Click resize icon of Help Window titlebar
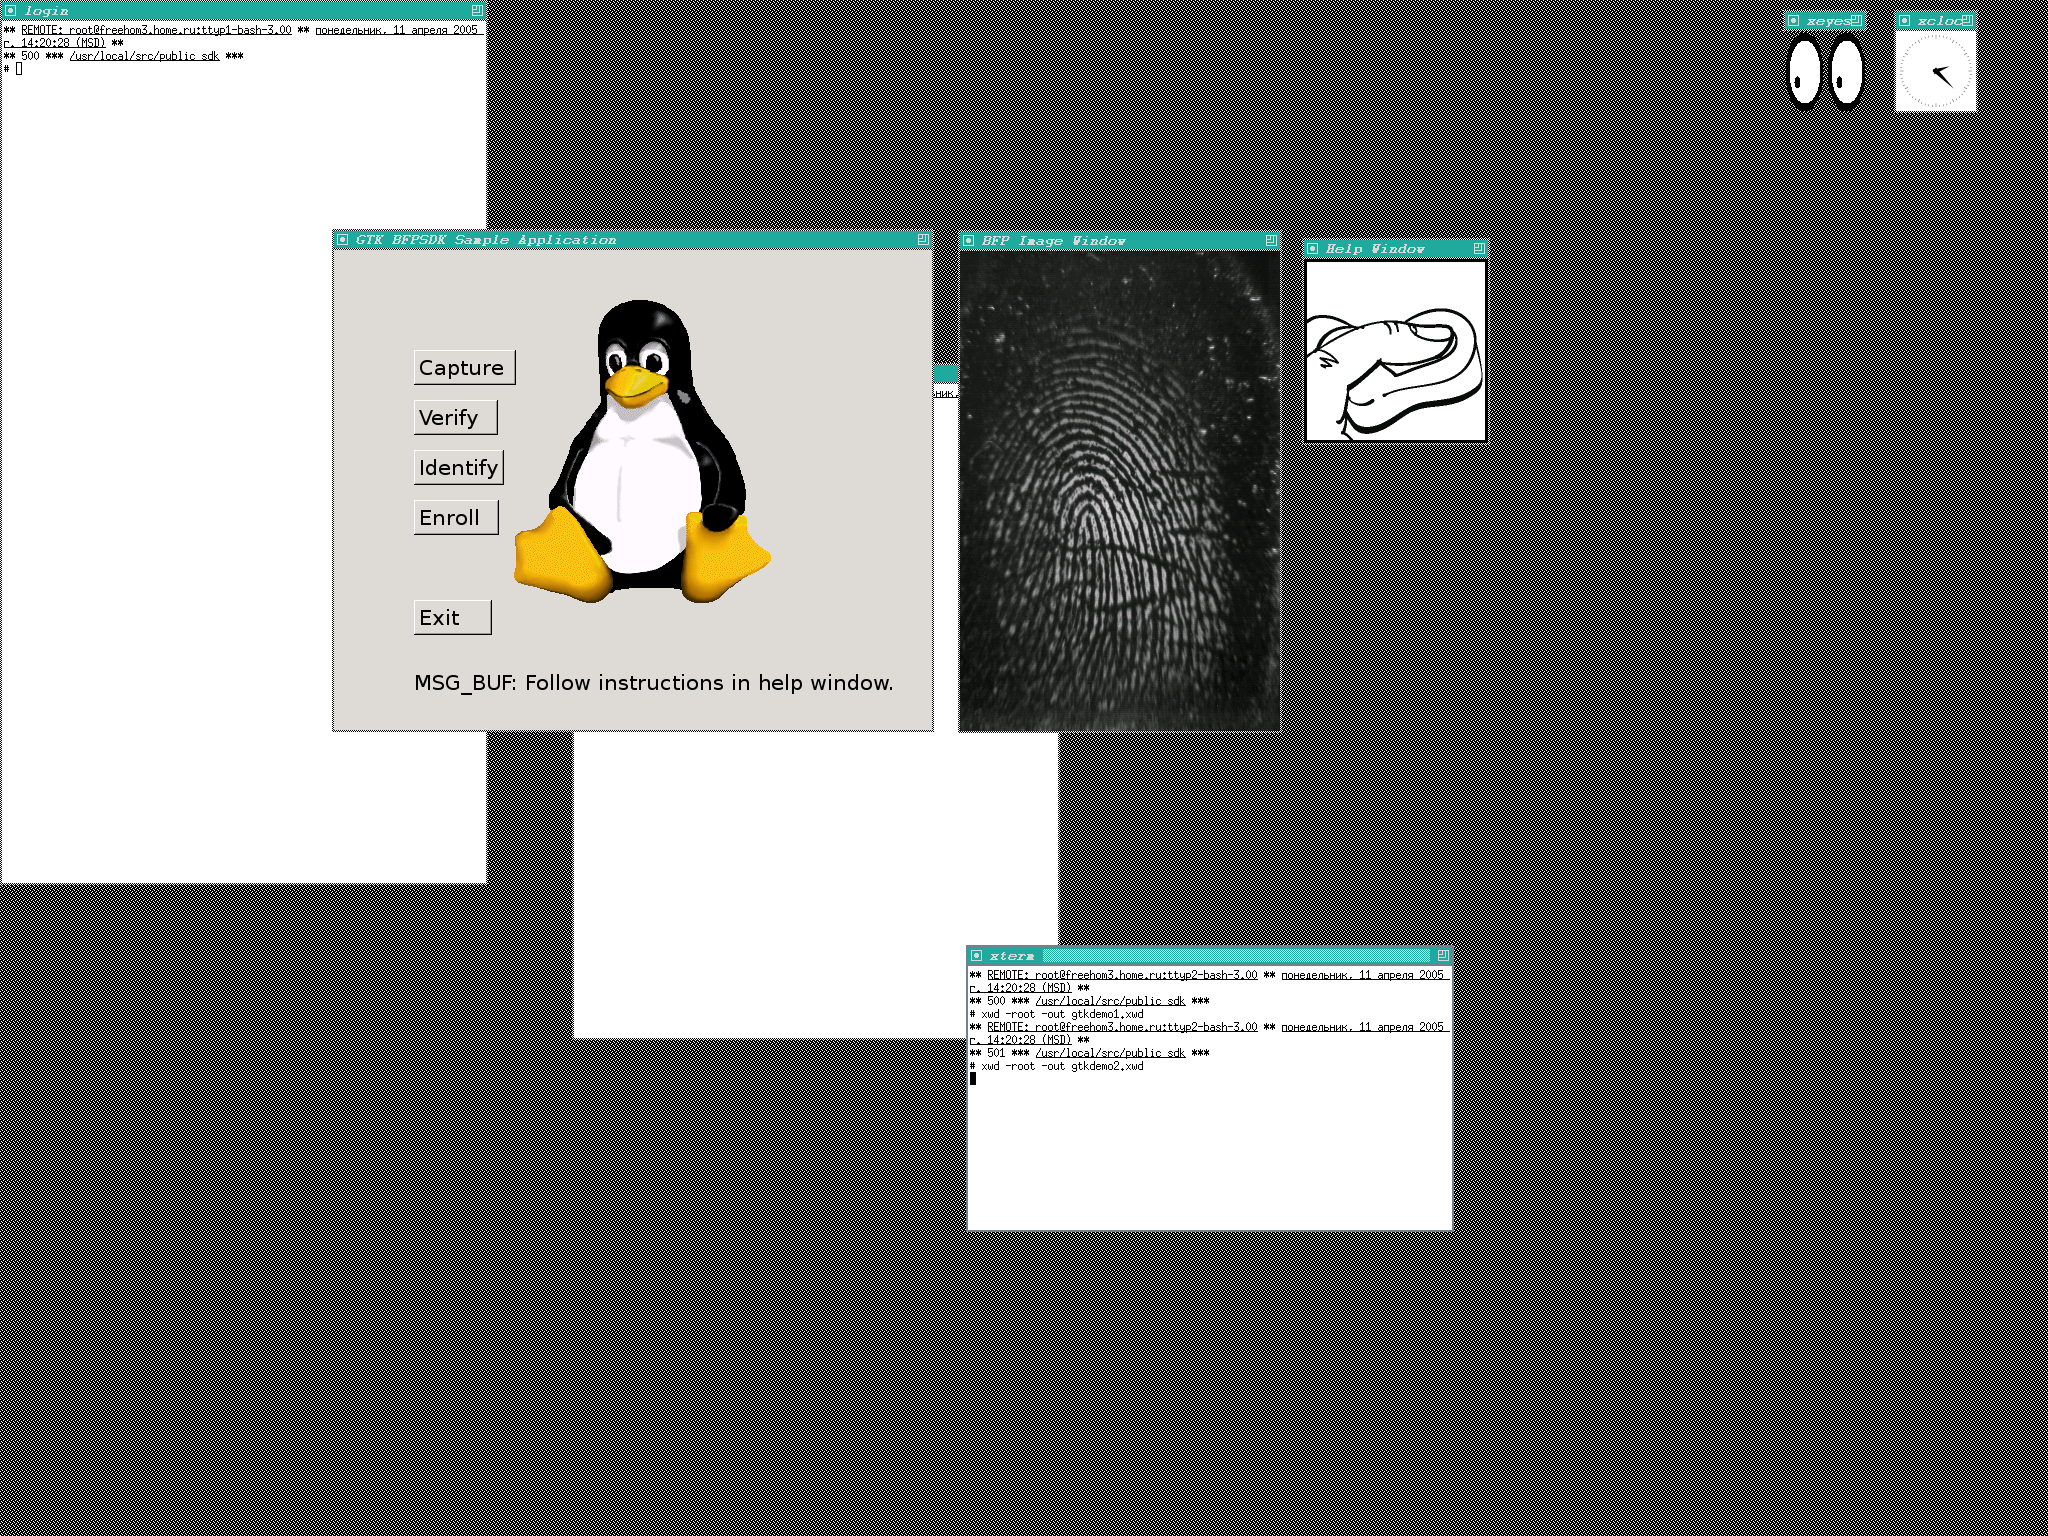 tap(1478, 248)
